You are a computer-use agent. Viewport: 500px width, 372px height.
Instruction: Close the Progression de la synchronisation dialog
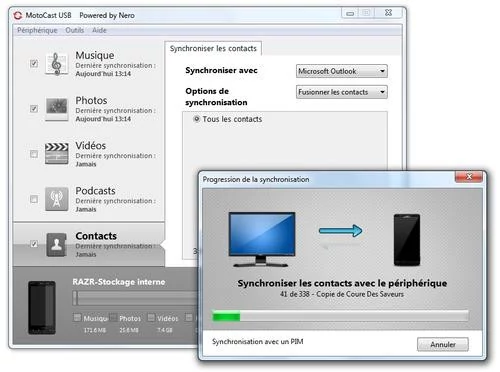click(x=469, y=177)
